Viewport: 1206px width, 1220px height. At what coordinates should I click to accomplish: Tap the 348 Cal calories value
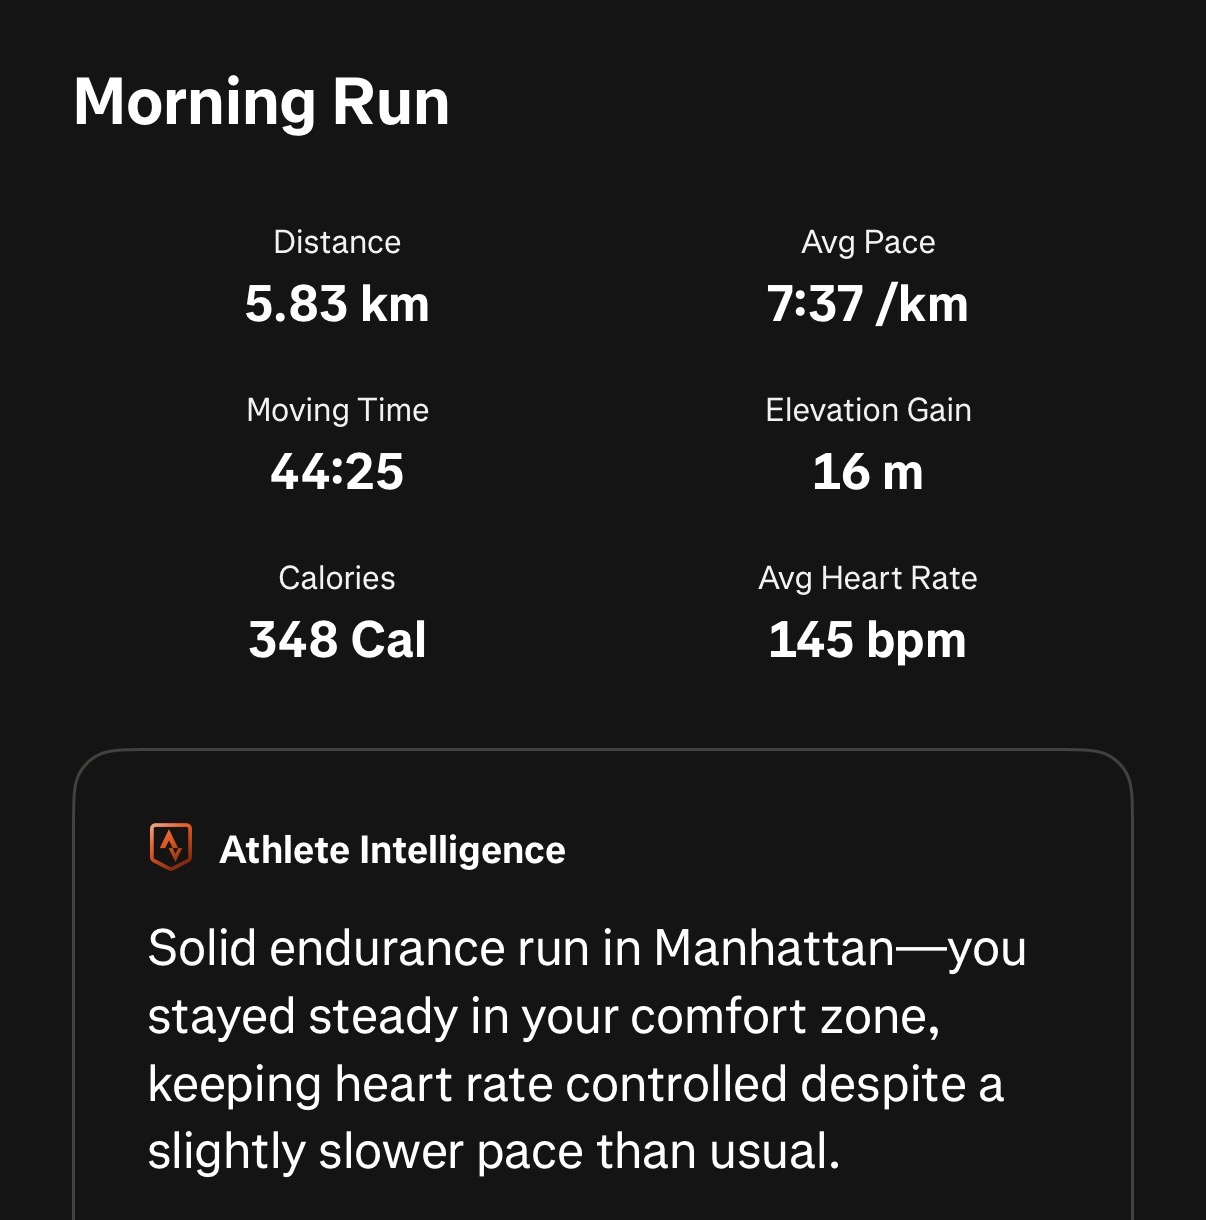(337, 640)
